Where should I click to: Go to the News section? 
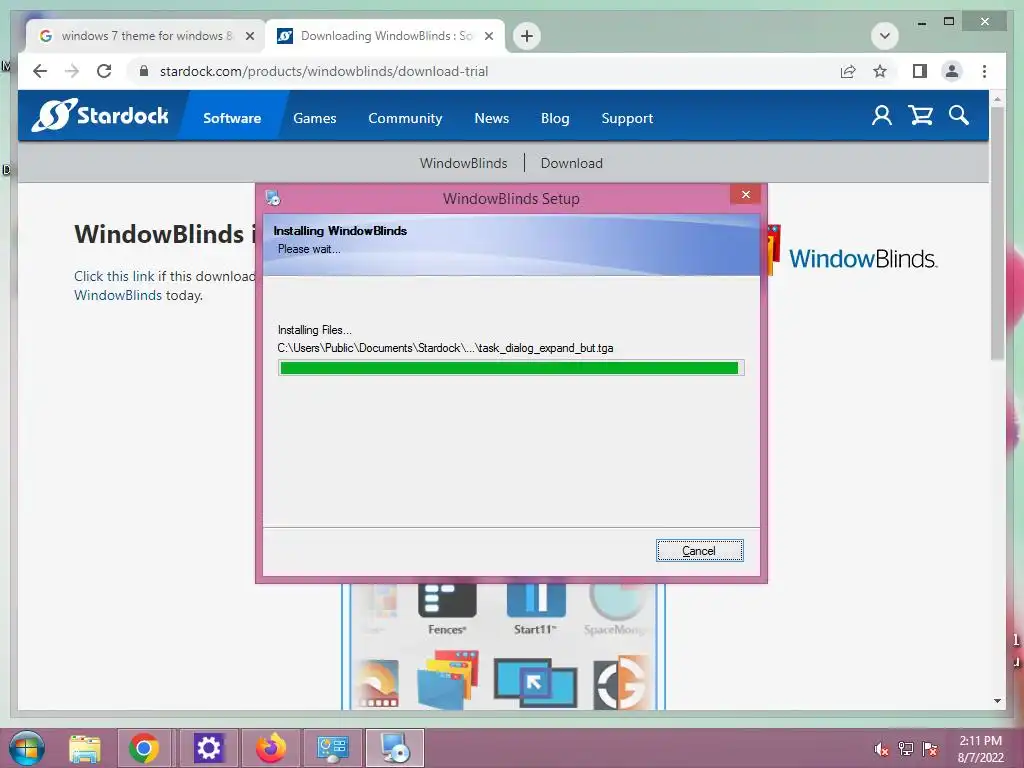click(x=492, y=118)
